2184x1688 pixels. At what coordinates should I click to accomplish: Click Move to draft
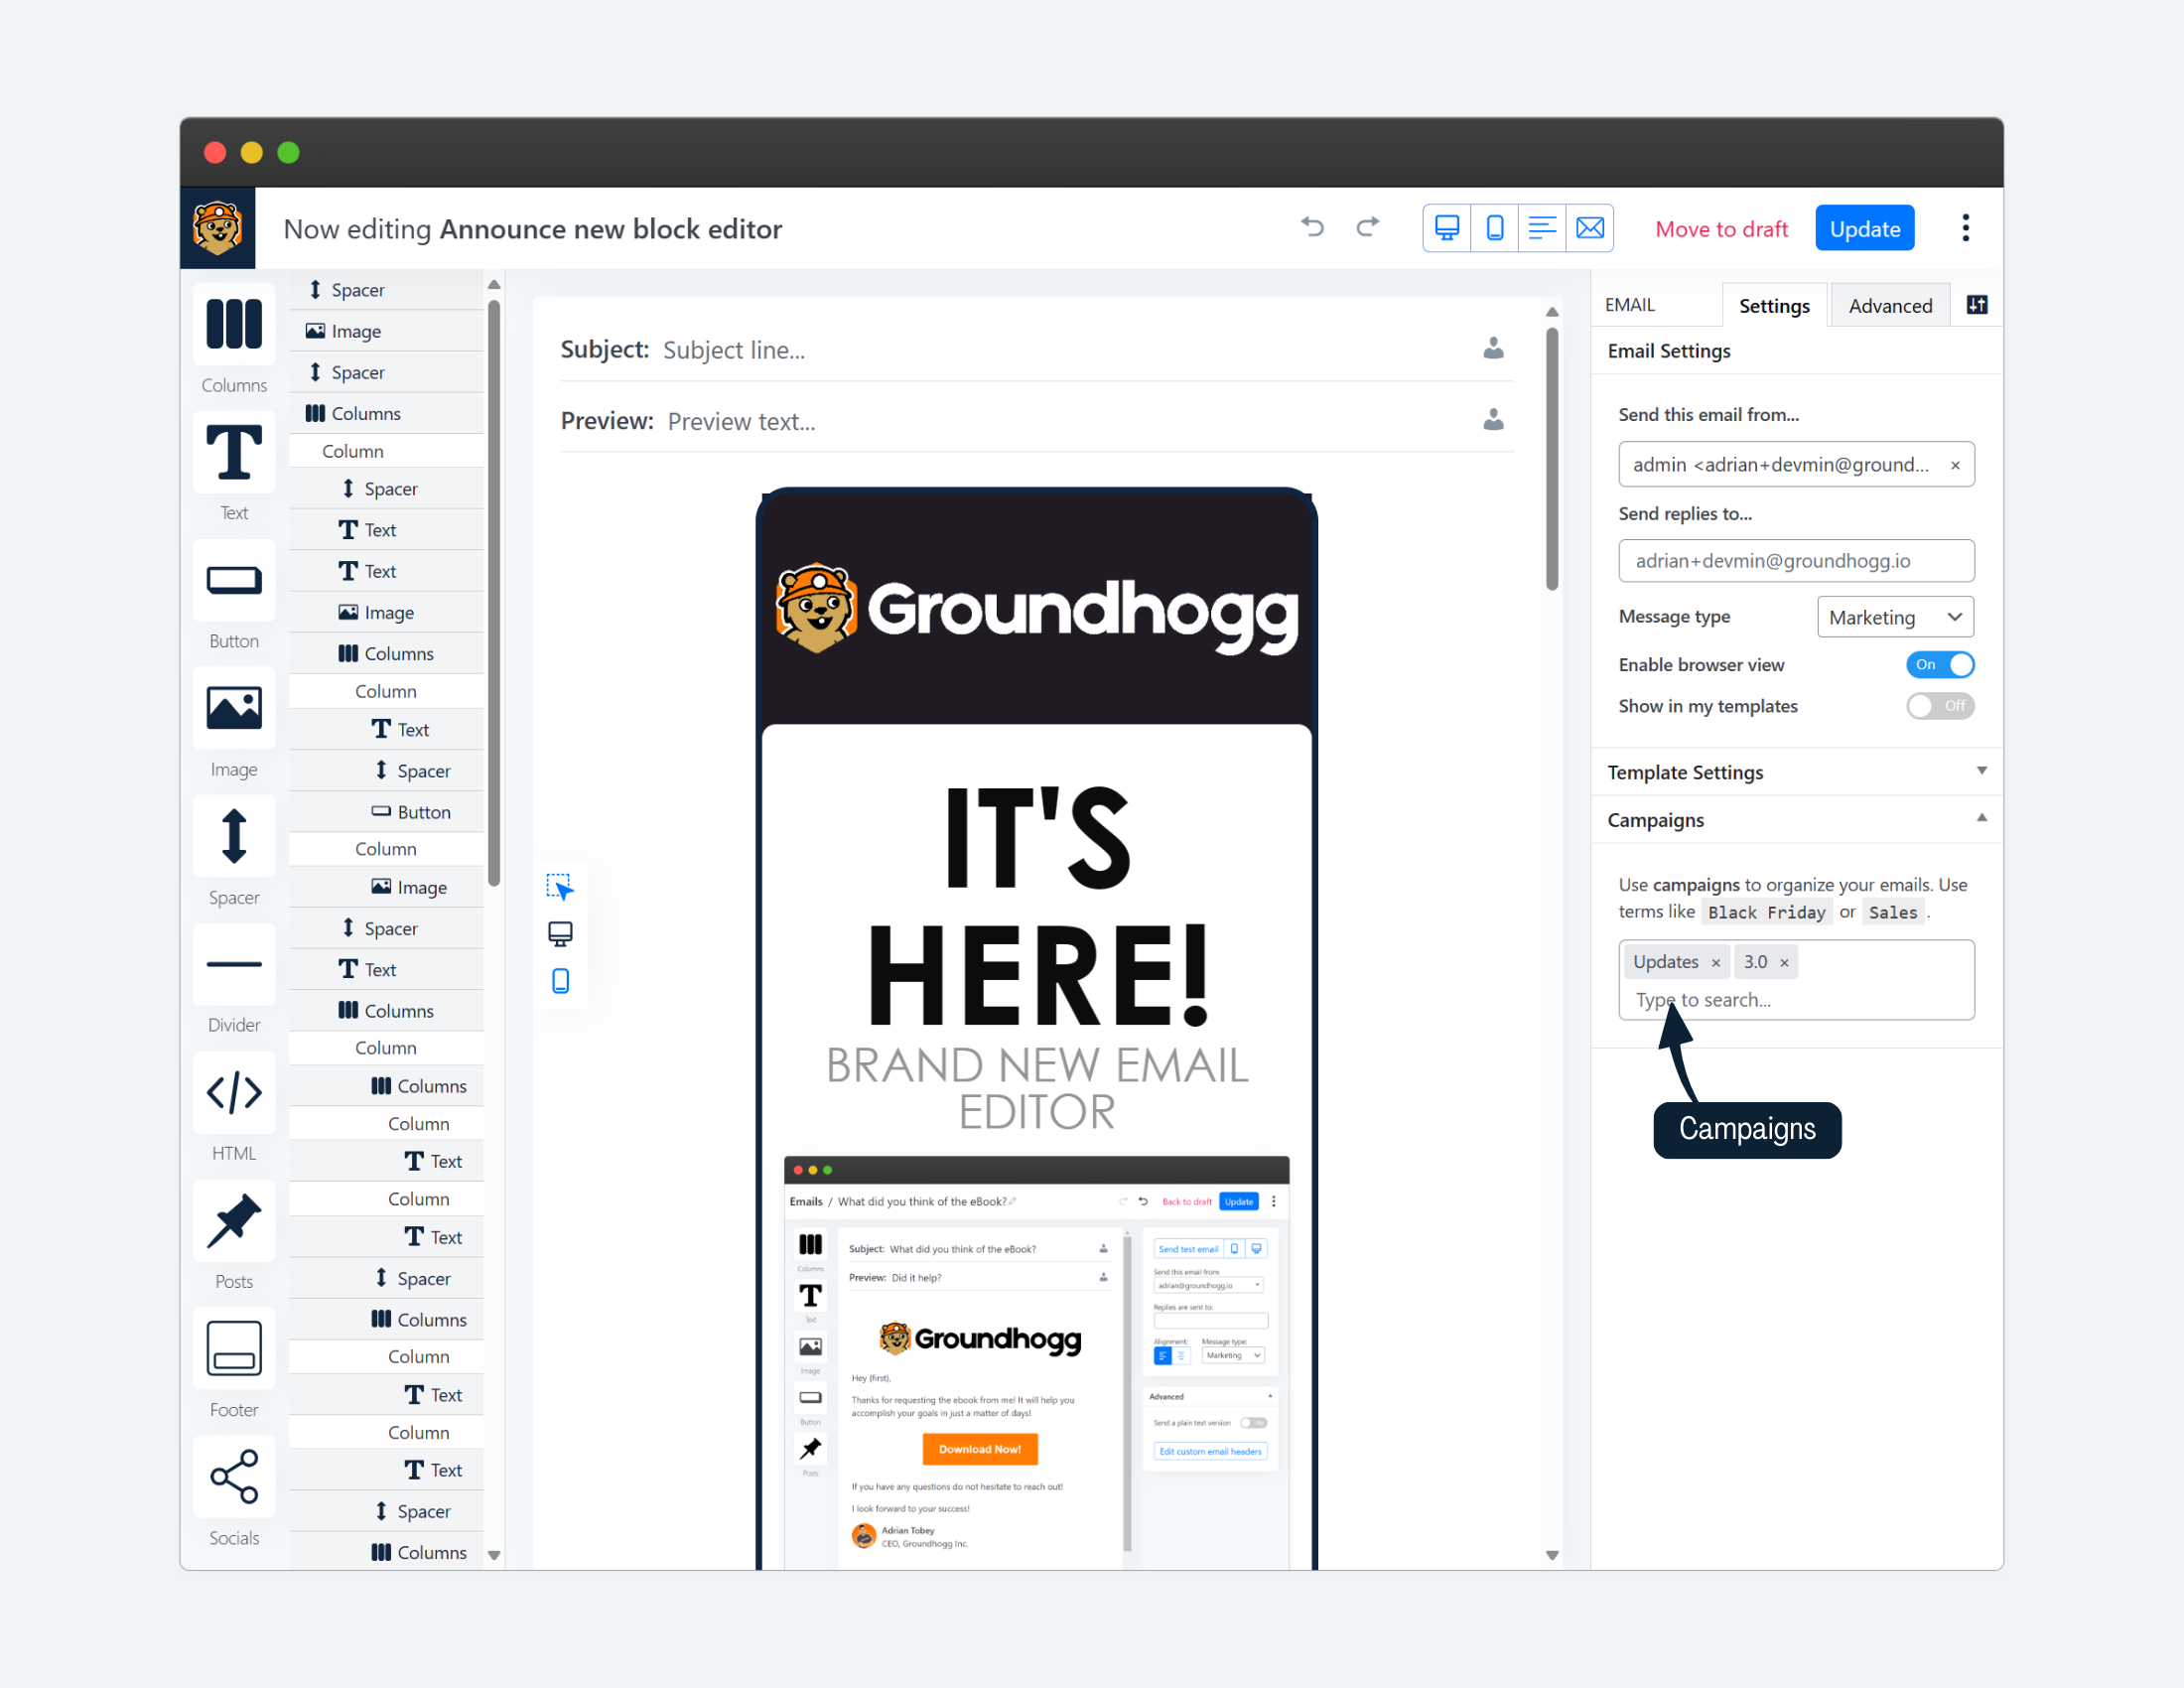tap(1721, 229)
